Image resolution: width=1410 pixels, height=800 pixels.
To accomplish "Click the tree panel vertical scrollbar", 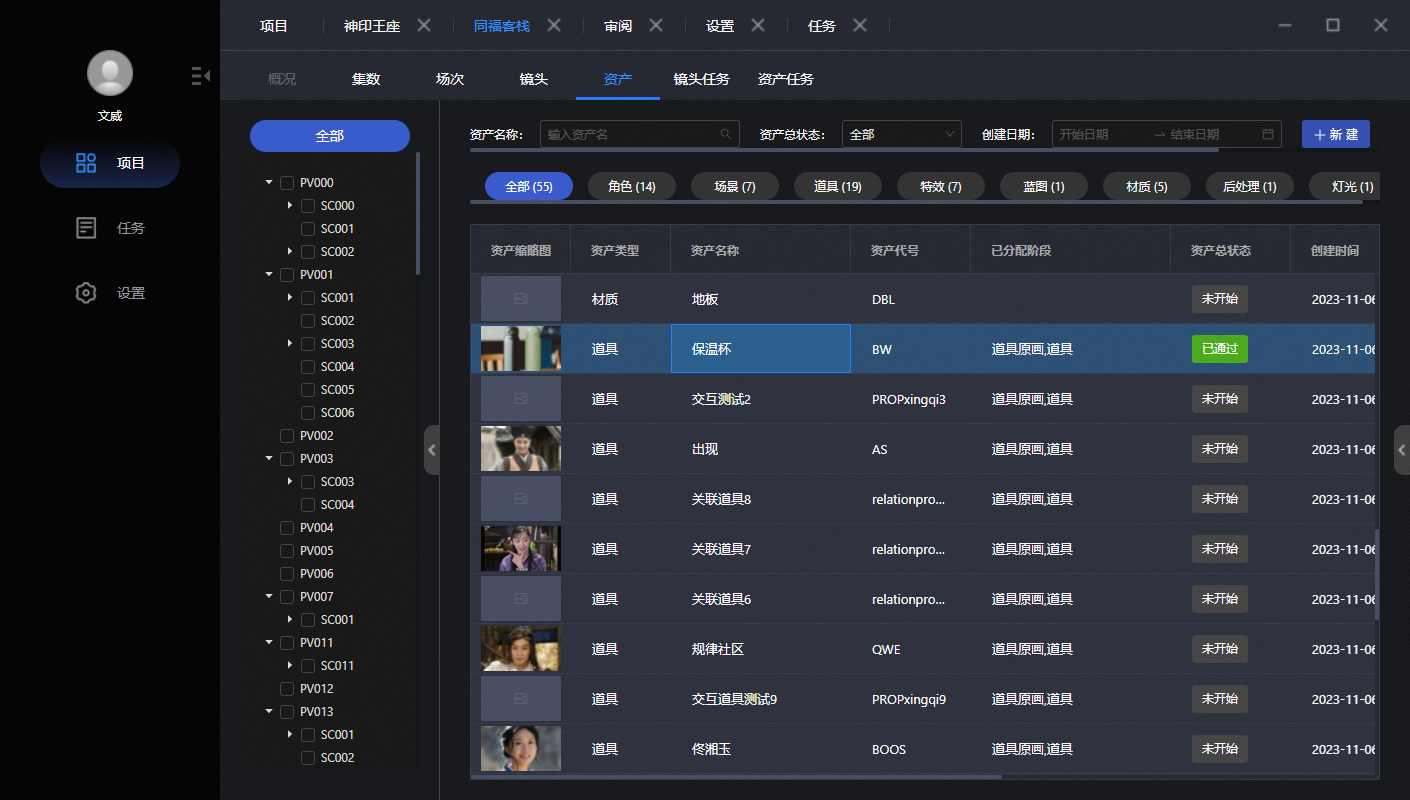I will pos(418,213).
